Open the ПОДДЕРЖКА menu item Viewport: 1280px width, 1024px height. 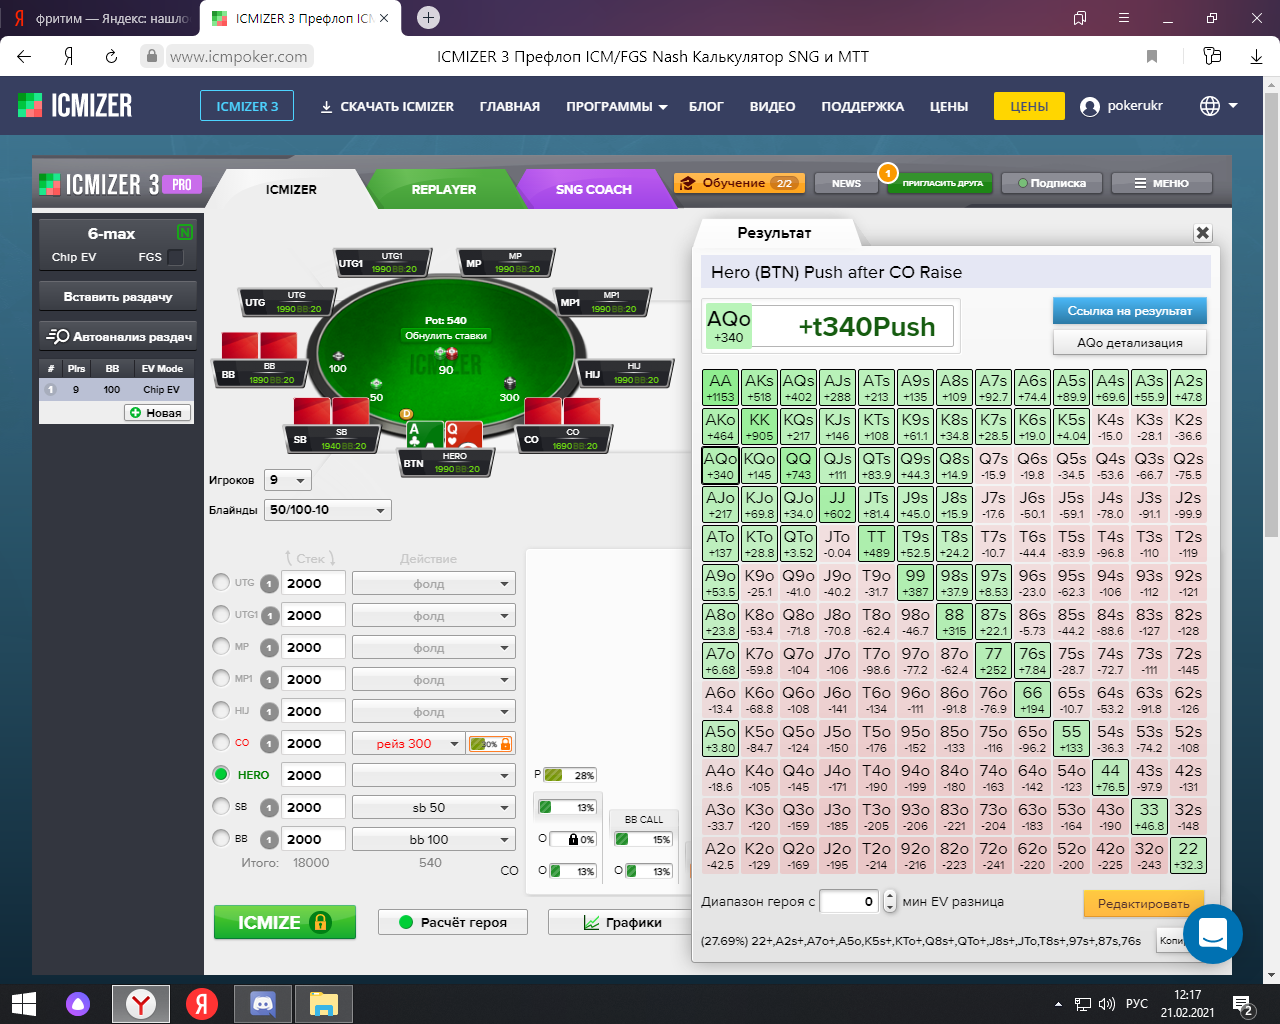[x=862, y=106]
